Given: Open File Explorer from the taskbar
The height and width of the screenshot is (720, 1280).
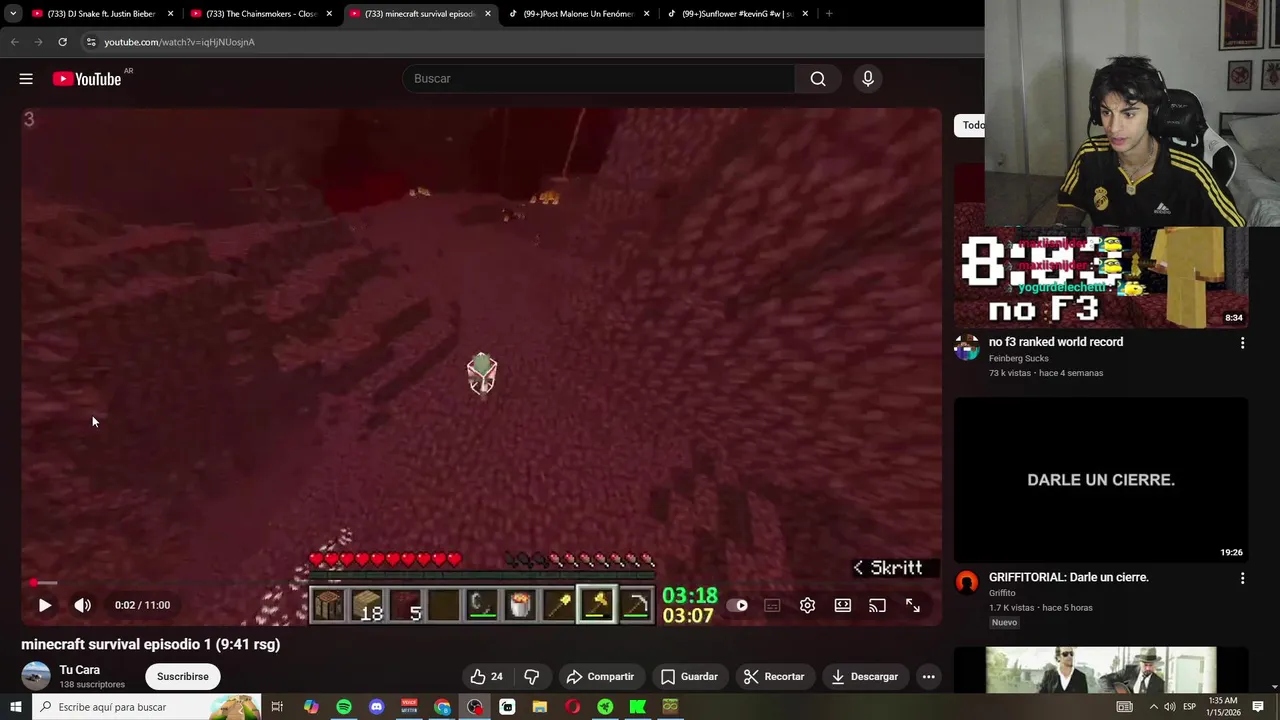Looking at the screenshot, I should click(x=540, y=707).
